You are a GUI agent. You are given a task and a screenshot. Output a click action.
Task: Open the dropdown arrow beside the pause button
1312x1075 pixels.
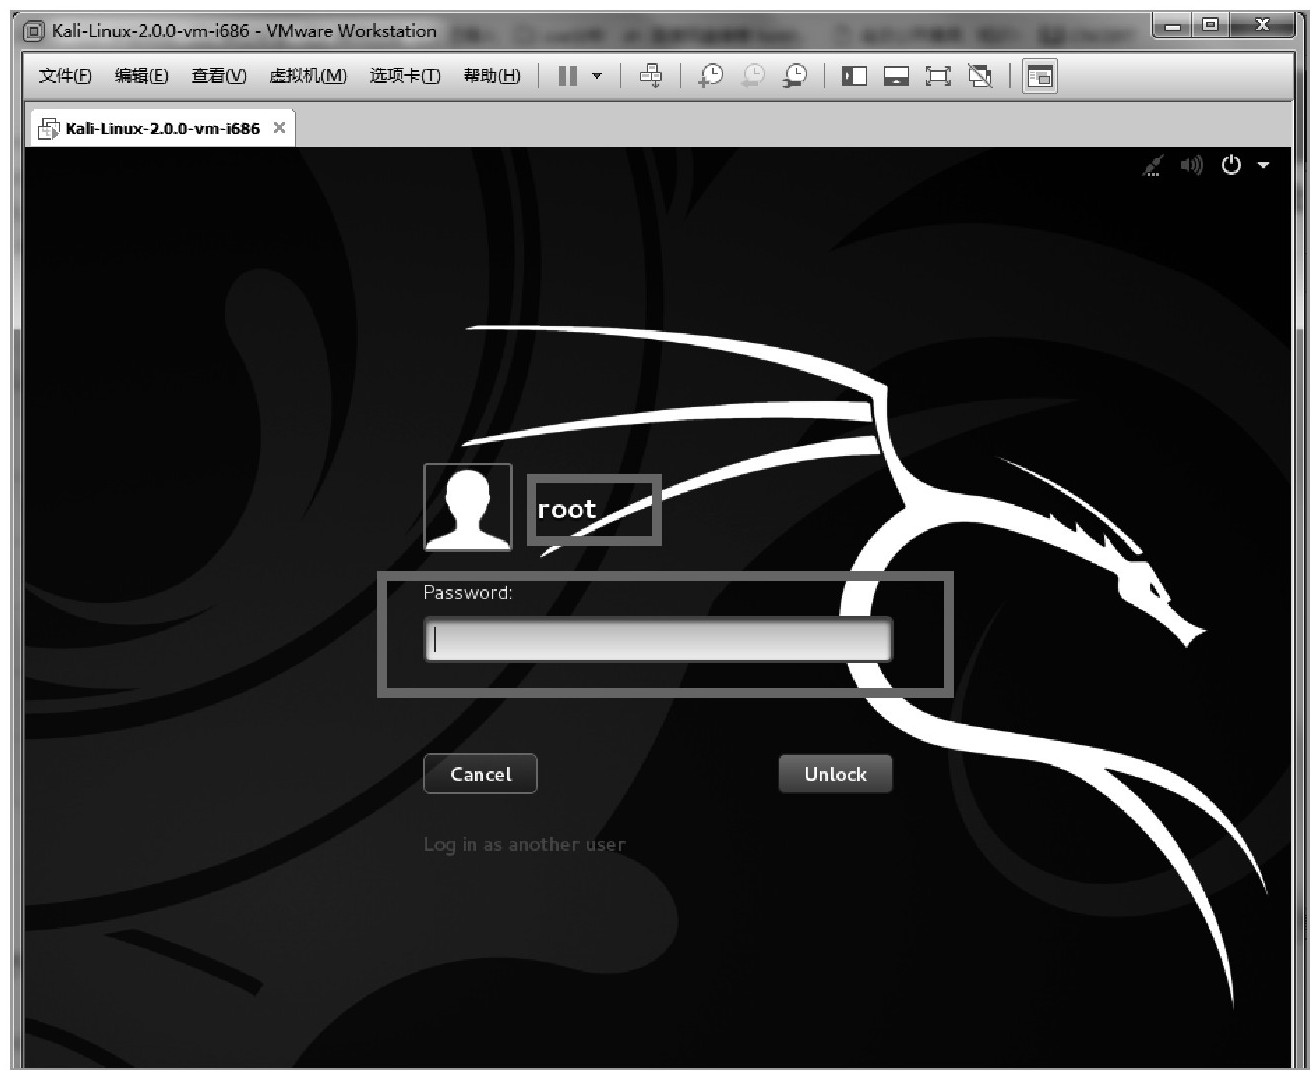[x=597, y=76]
